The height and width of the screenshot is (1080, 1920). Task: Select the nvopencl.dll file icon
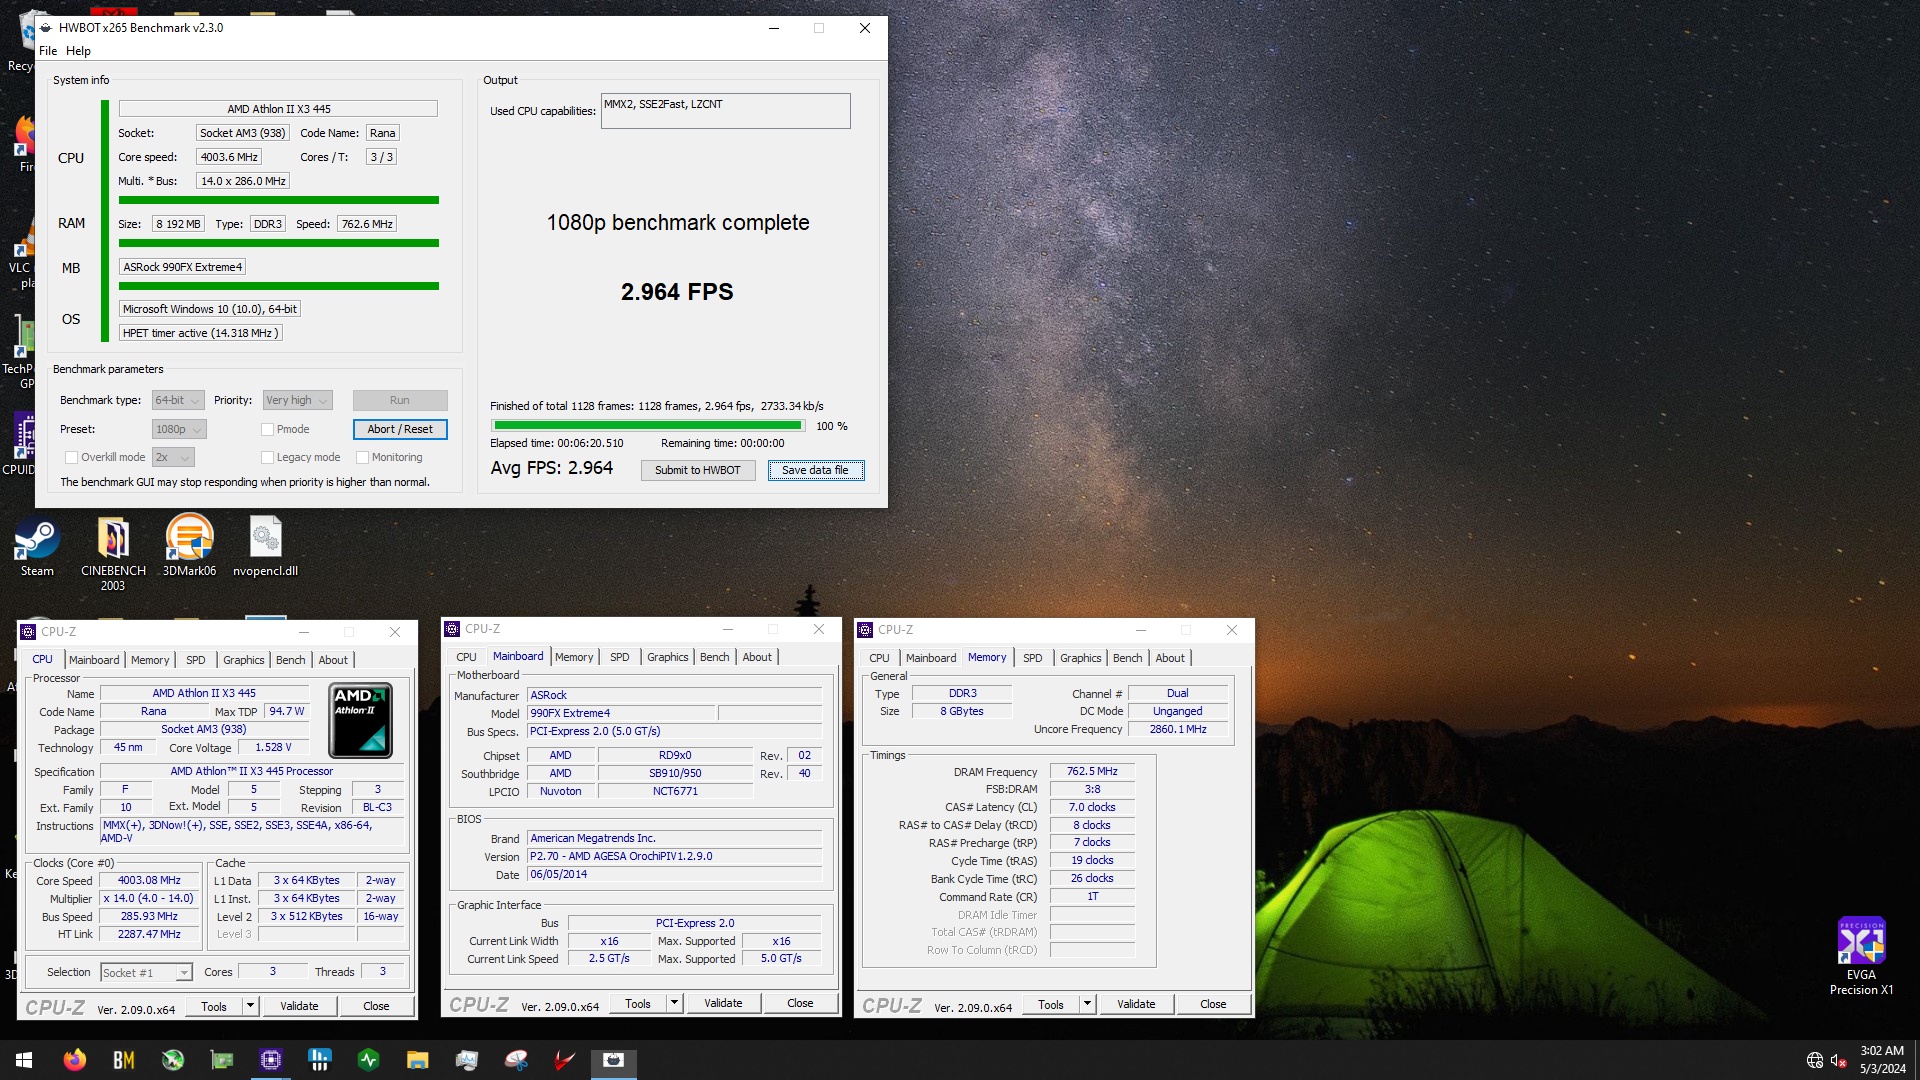tap(265, 547)
